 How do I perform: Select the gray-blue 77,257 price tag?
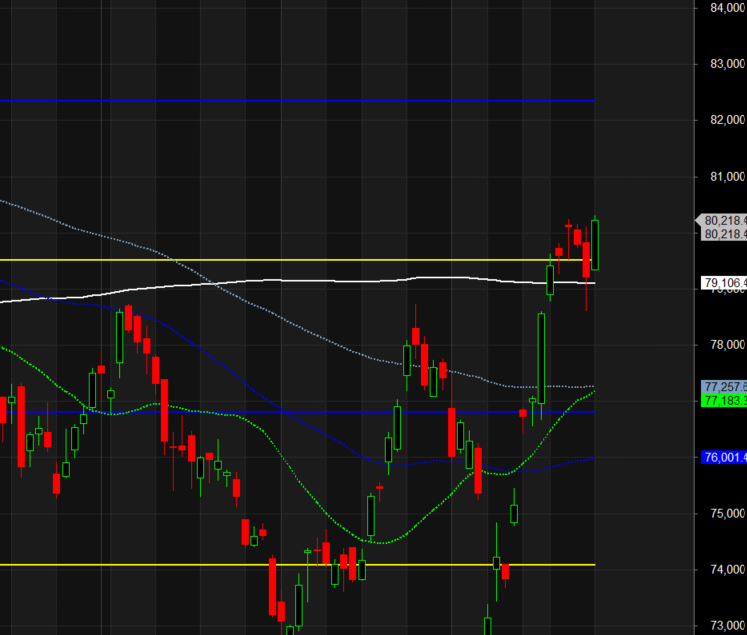724,386
